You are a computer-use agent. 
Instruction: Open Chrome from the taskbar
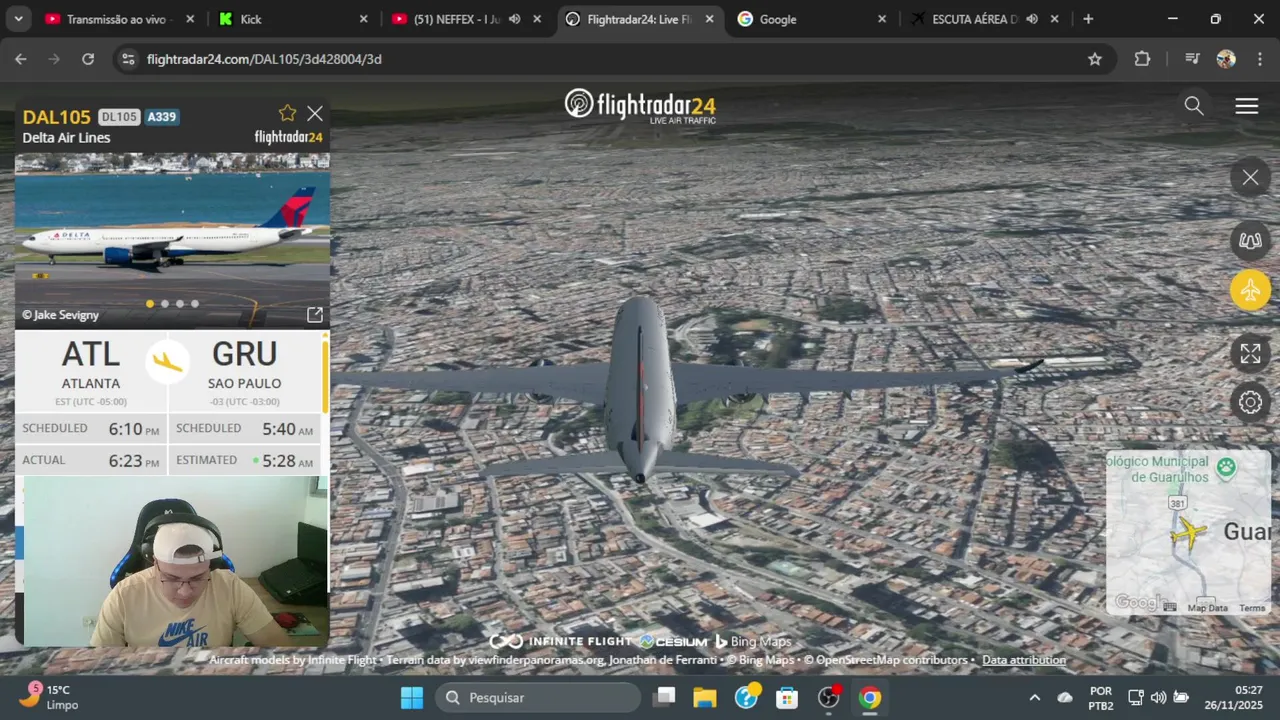point(870,698)
